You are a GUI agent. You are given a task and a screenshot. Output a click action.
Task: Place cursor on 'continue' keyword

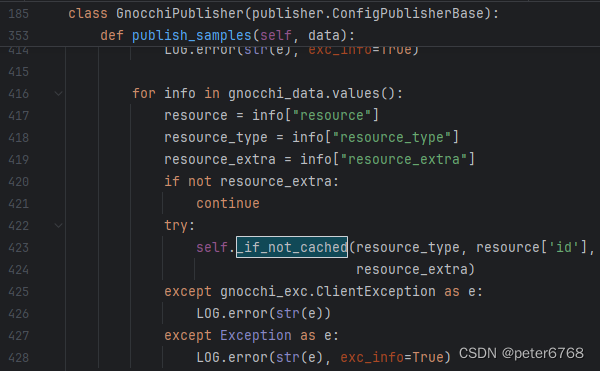tap(228, 203)
